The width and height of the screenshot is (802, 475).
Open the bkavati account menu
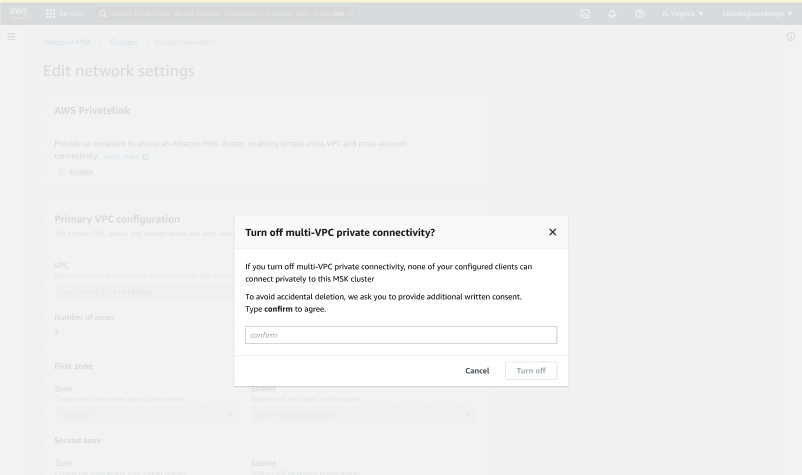pos(757,14)
